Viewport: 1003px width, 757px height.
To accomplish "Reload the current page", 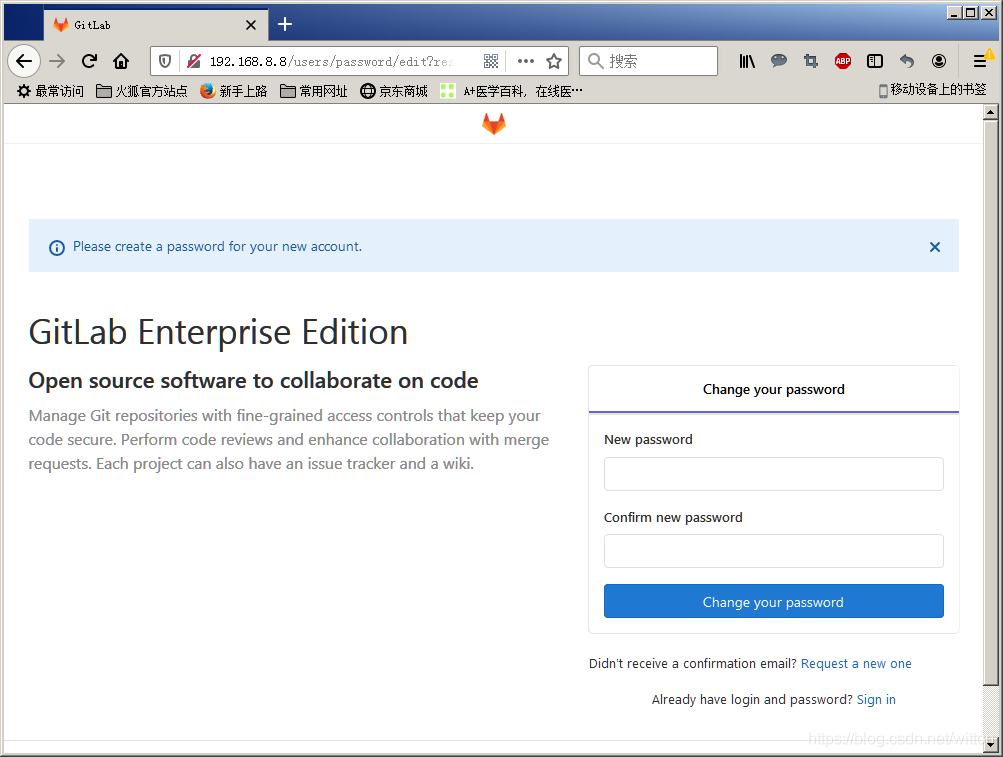I will click(89, 61).
